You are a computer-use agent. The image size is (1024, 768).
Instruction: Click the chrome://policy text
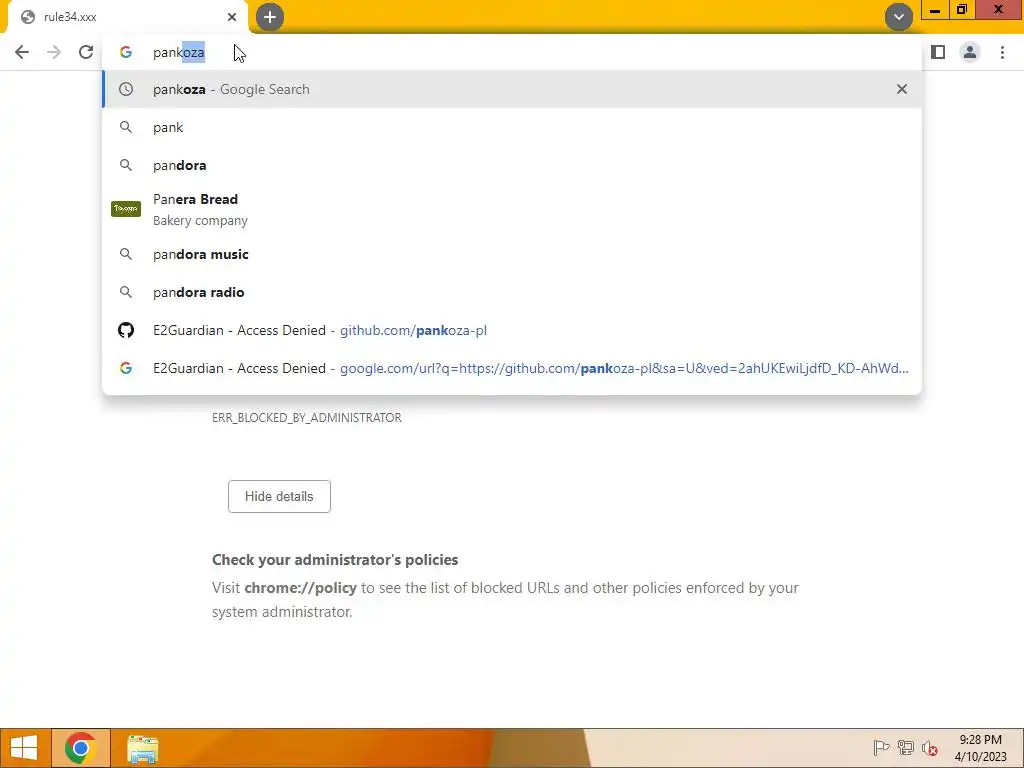pyautogui.click(x=300, y=588)
